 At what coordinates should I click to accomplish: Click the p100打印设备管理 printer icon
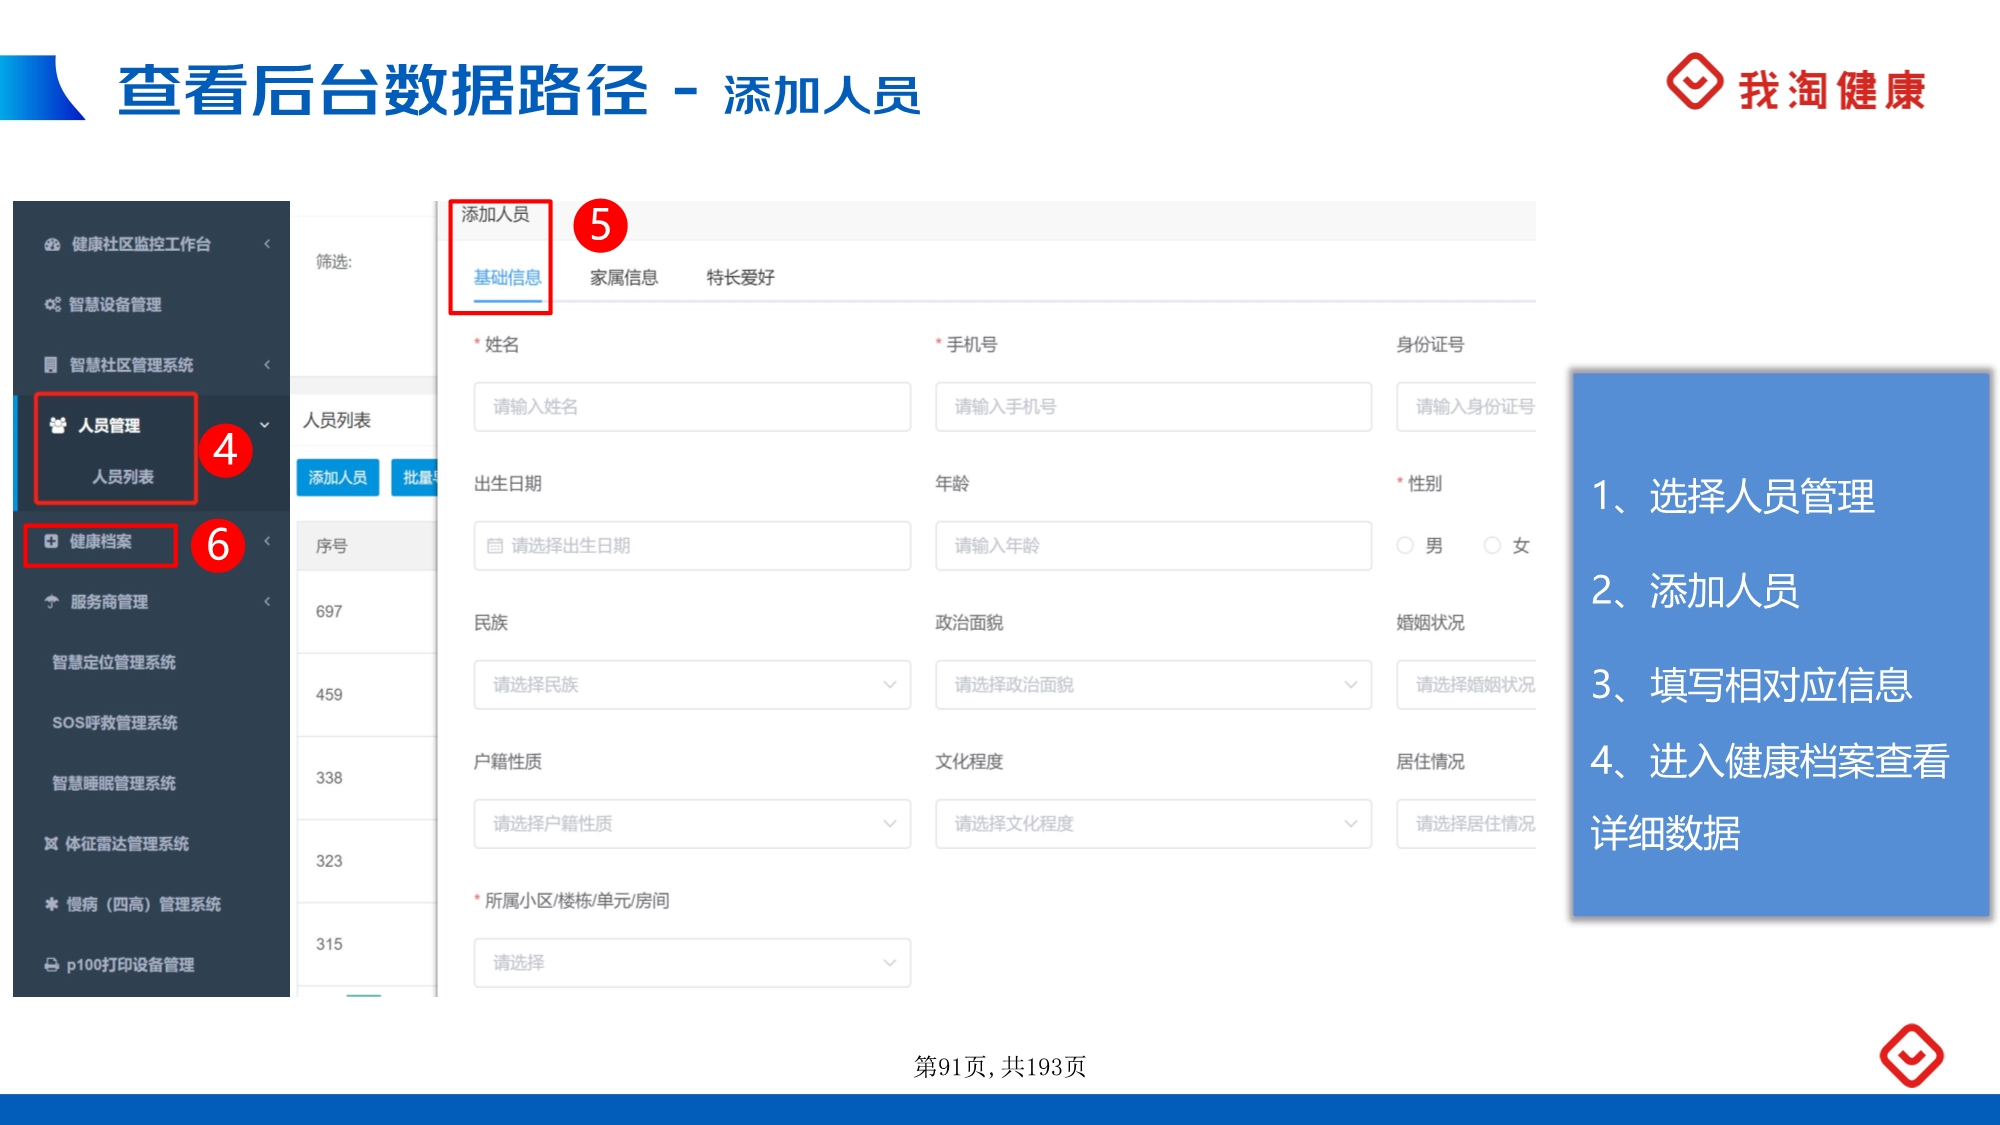pos(51,965)
